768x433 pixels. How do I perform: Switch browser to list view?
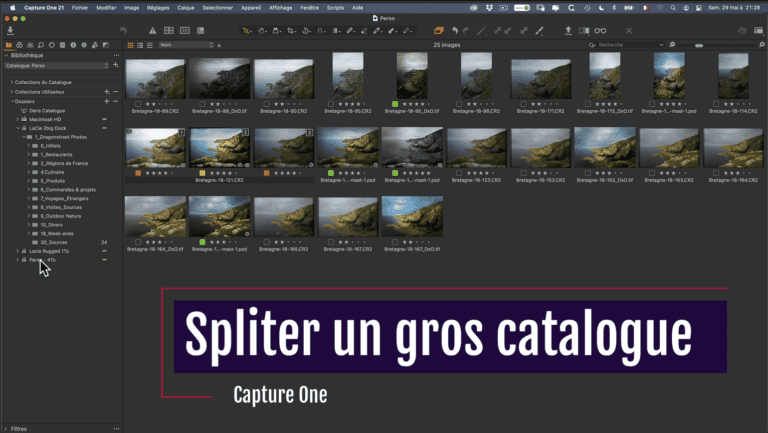pos(140,45)
